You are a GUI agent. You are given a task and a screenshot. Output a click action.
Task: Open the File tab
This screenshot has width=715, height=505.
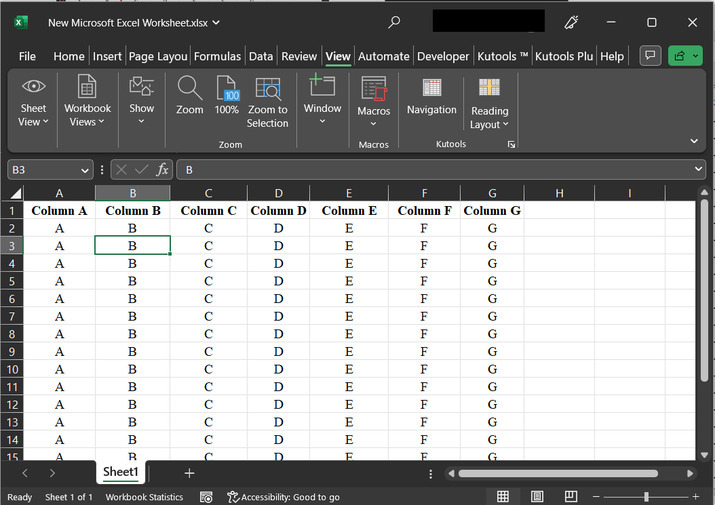27,56
